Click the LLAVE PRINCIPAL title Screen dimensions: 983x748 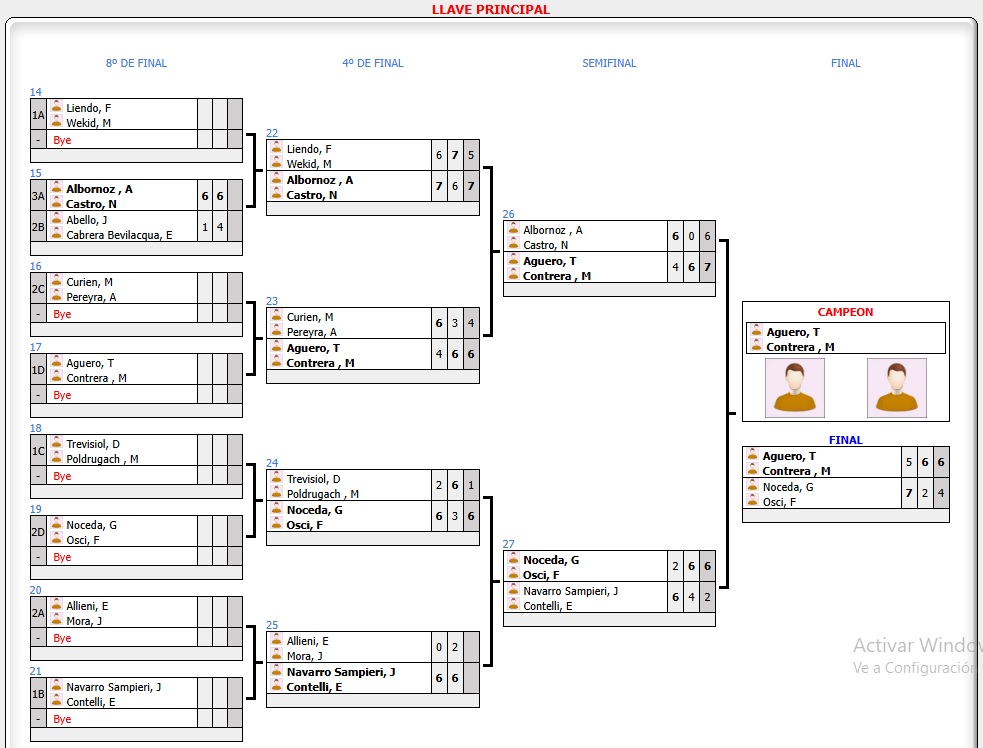[490, 9]
